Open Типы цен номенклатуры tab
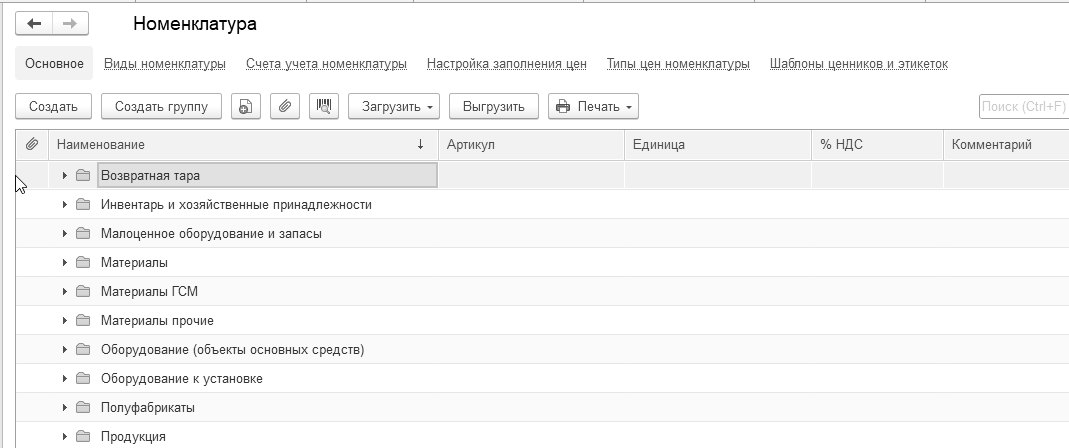The width and height of the screenshot is (1069, 448). tap(678, 64)
